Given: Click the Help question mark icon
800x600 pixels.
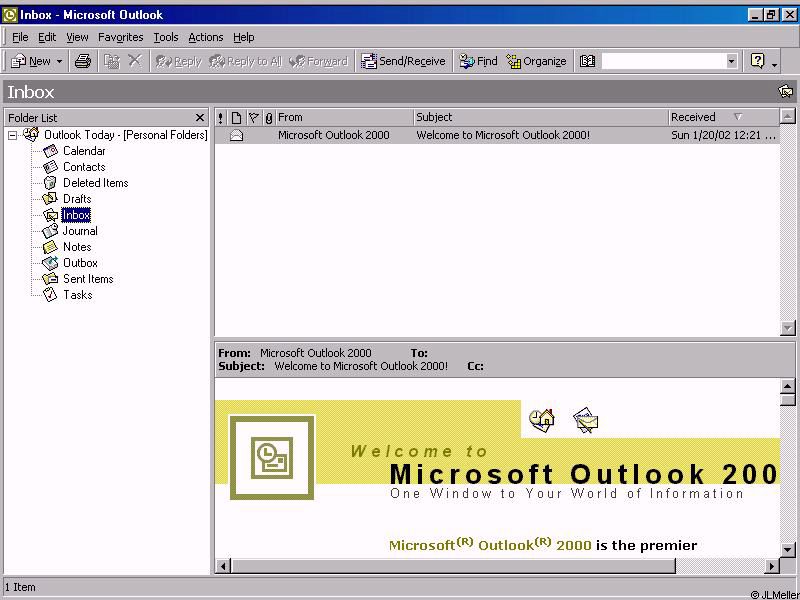Looking at the screenshot, I should [758, 61].
